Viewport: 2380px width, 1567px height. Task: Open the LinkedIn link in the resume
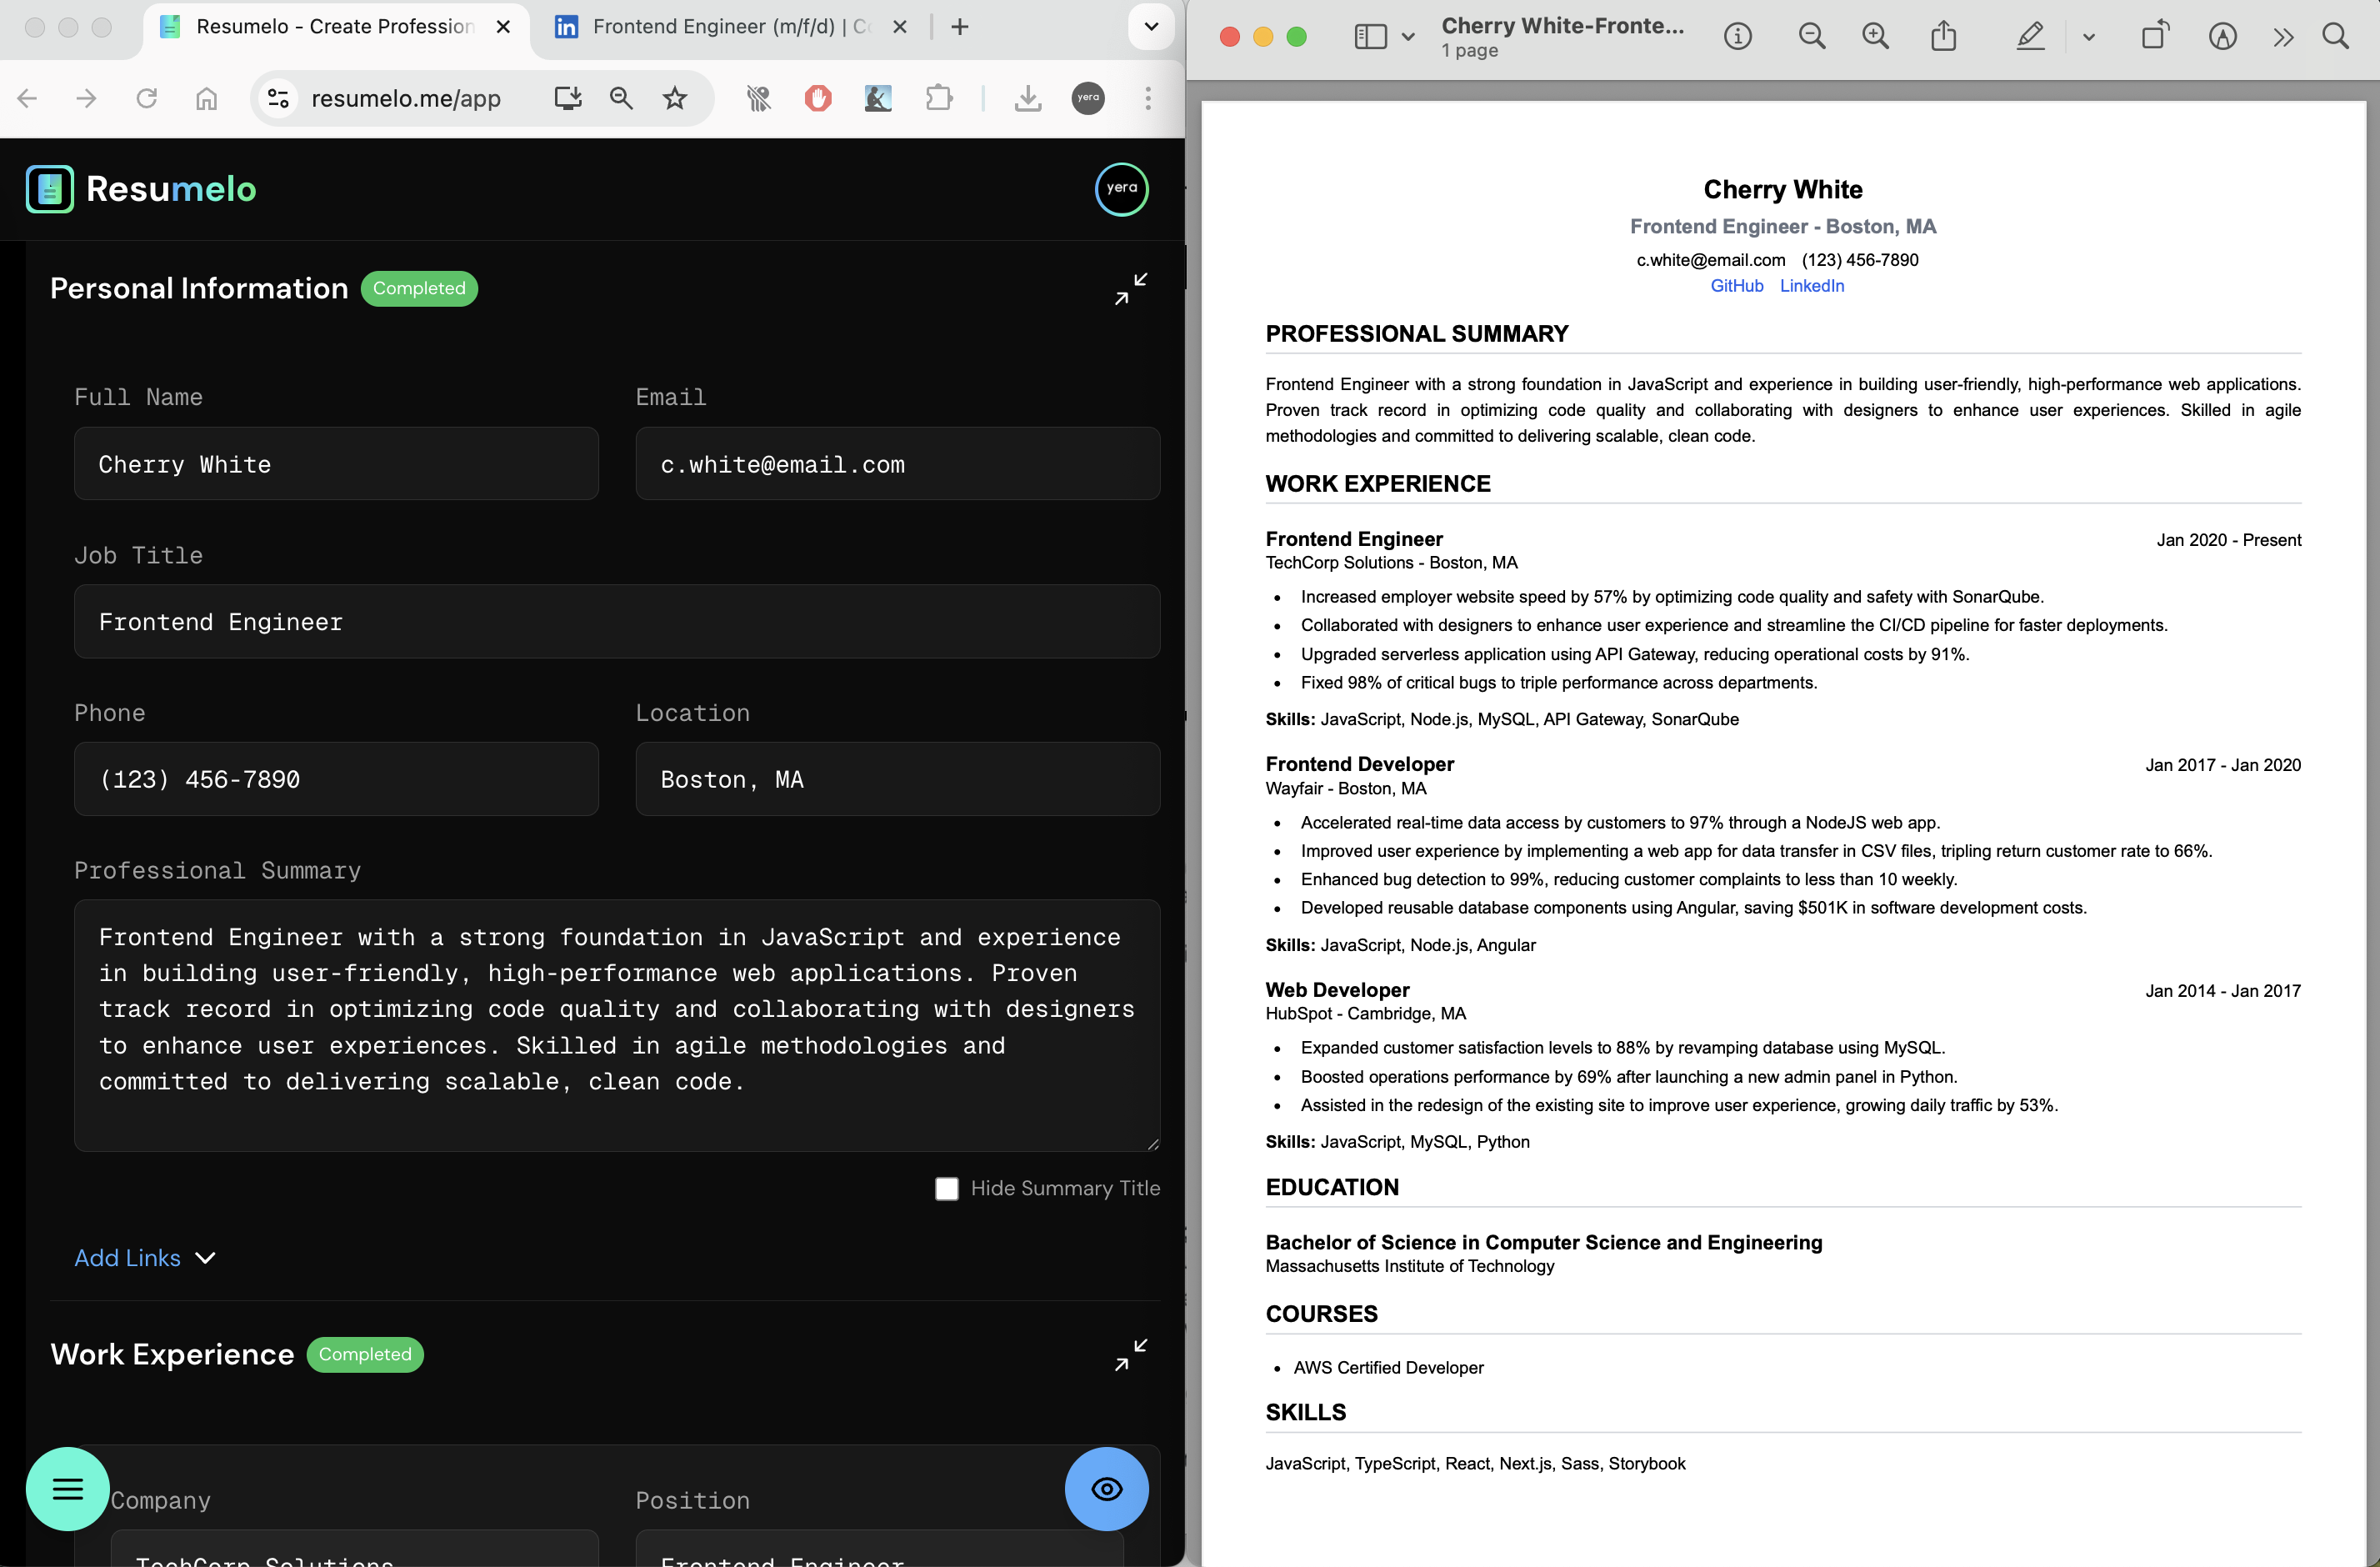click(x=1811, y=286)
